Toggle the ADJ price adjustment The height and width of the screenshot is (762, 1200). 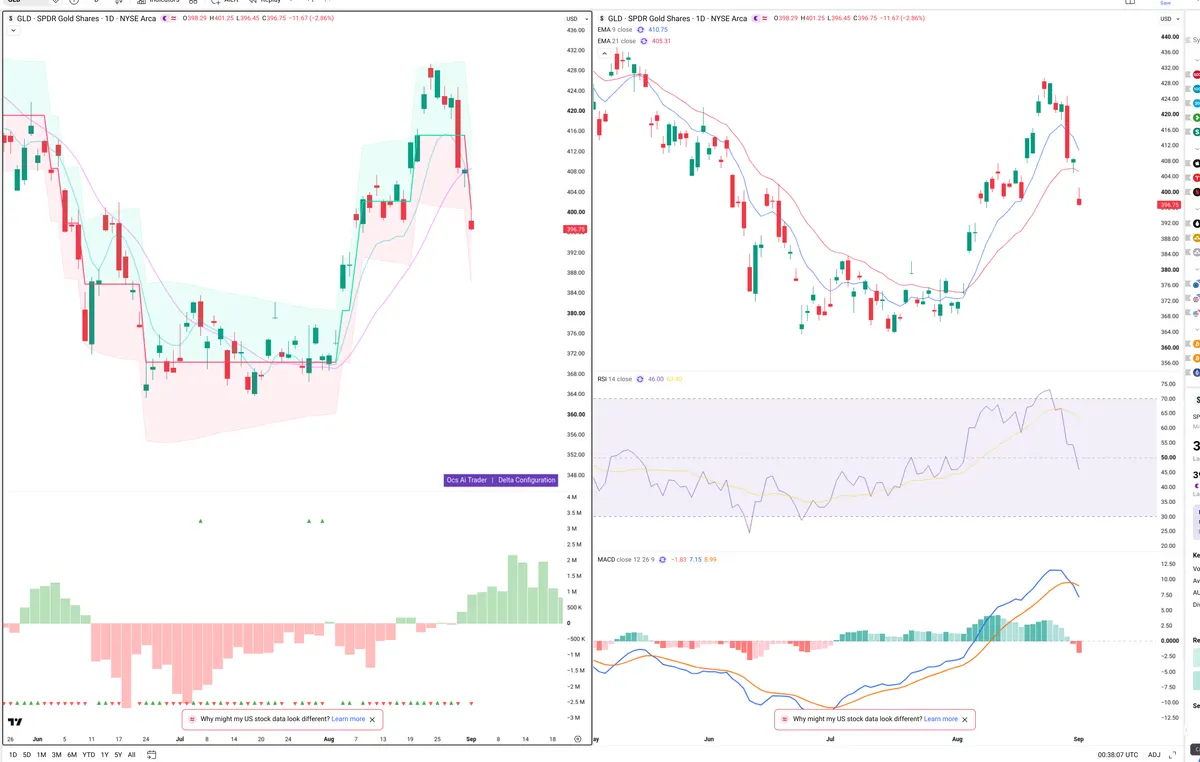[x=1154, y=755]
